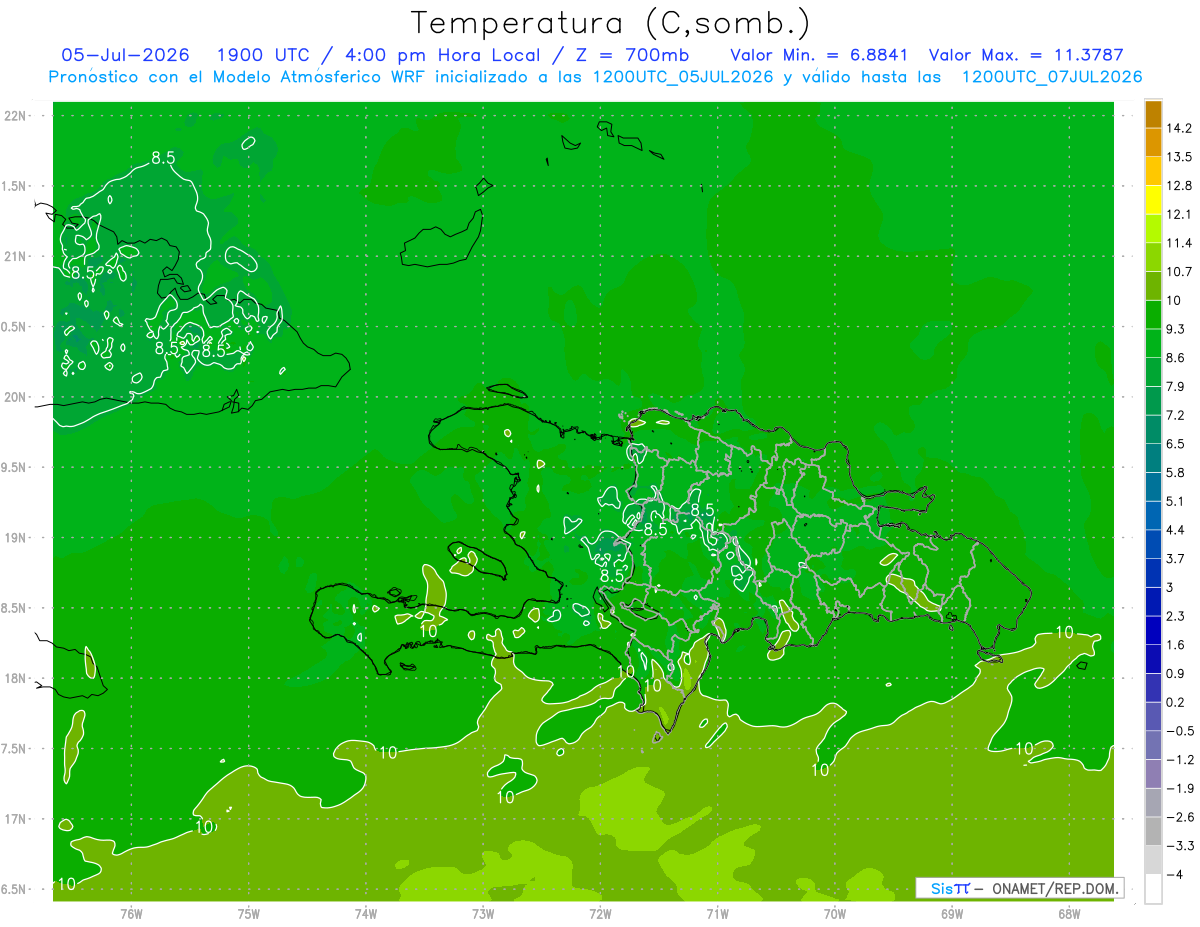The width and height of the screenshot is (1200, 927).
Task: Click the "68W" longitude axis label
Action: point(1069,913)
